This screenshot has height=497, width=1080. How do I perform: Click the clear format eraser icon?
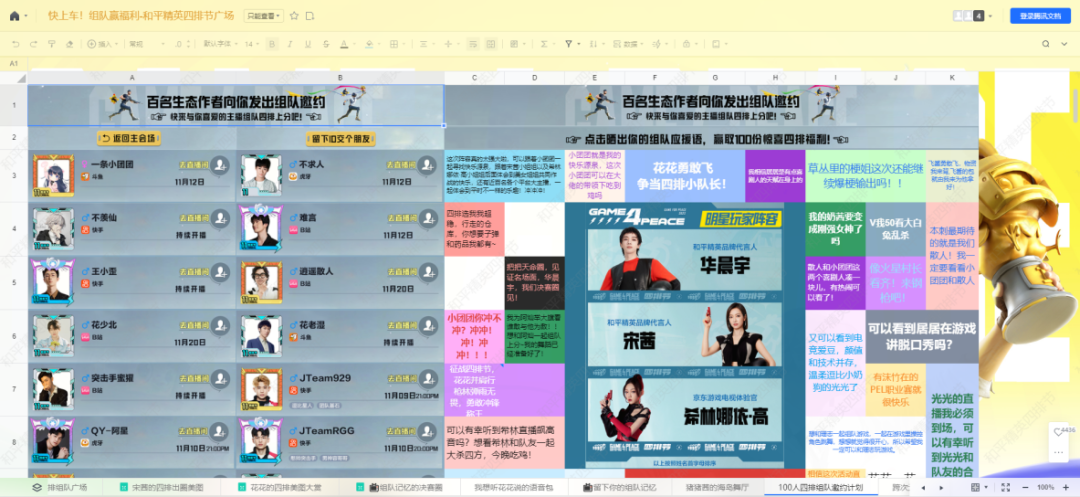click(69, 44)
